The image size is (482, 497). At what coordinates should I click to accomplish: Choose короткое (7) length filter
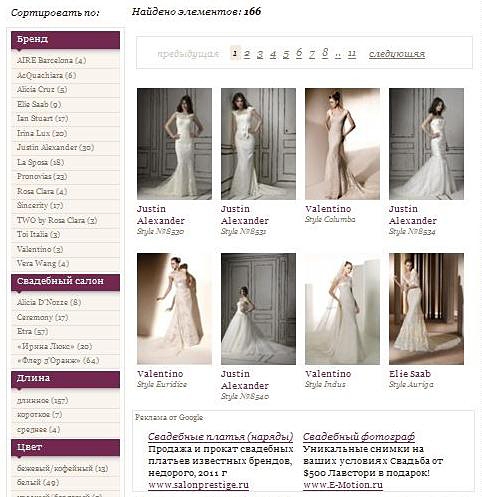coord(39,414)
